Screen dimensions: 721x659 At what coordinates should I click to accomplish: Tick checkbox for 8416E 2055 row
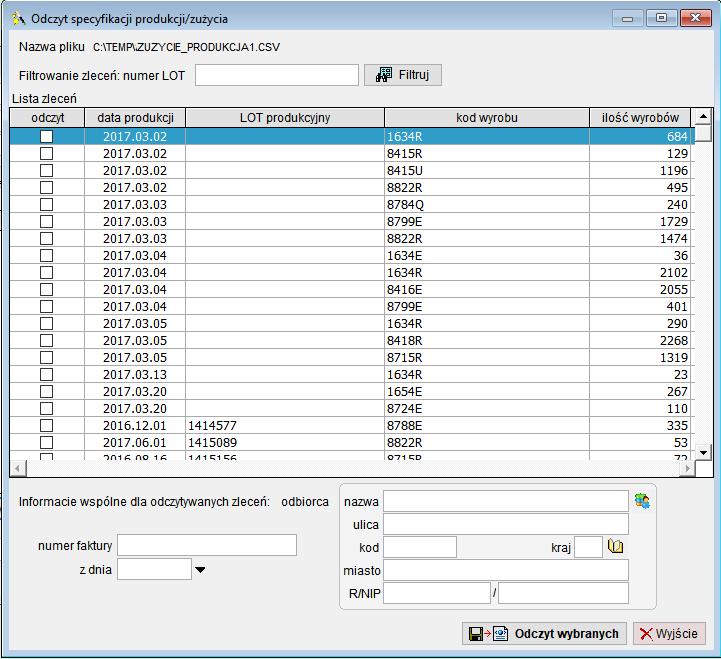(x=46, y=290)
